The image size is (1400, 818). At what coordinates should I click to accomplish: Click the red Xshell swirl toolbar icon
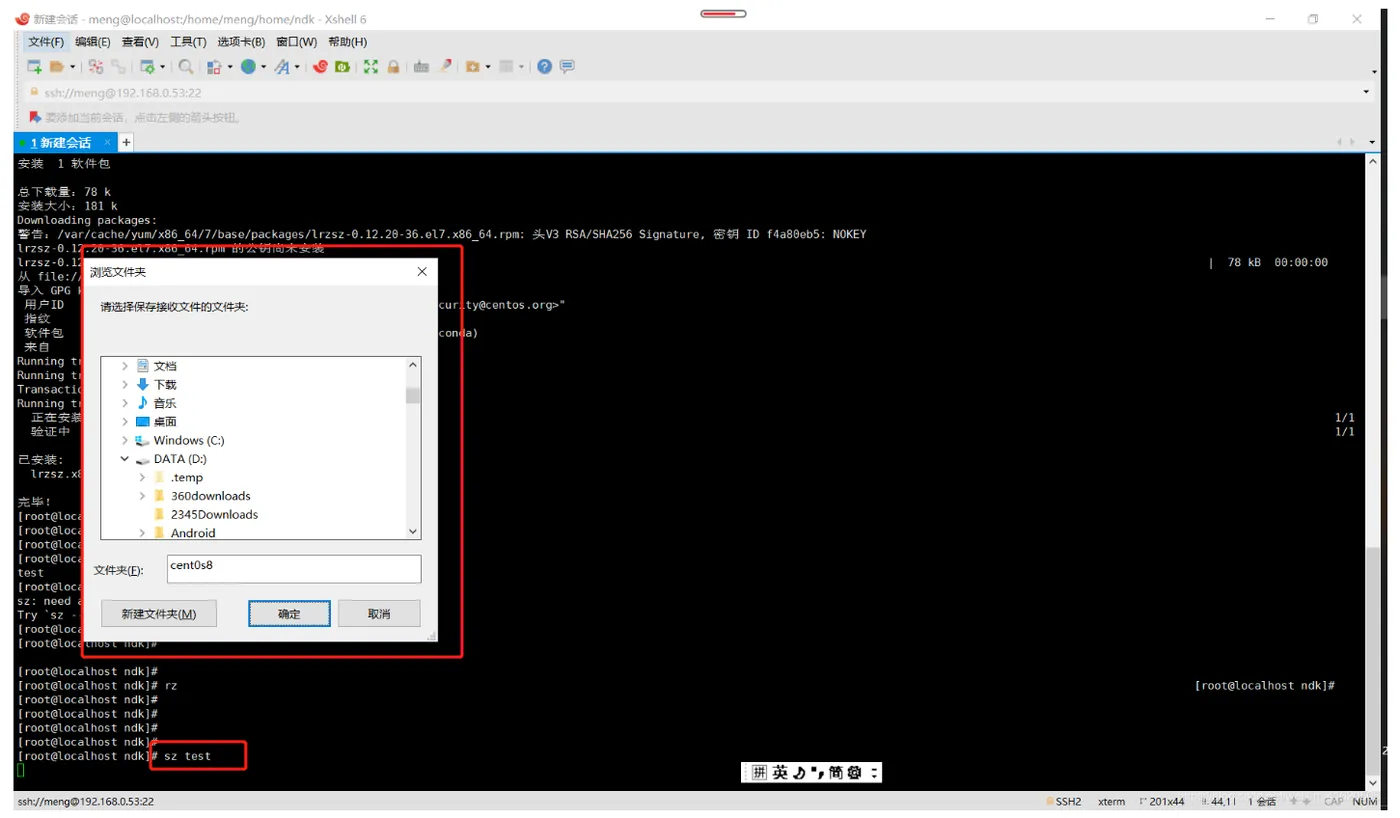click(320, 67)
